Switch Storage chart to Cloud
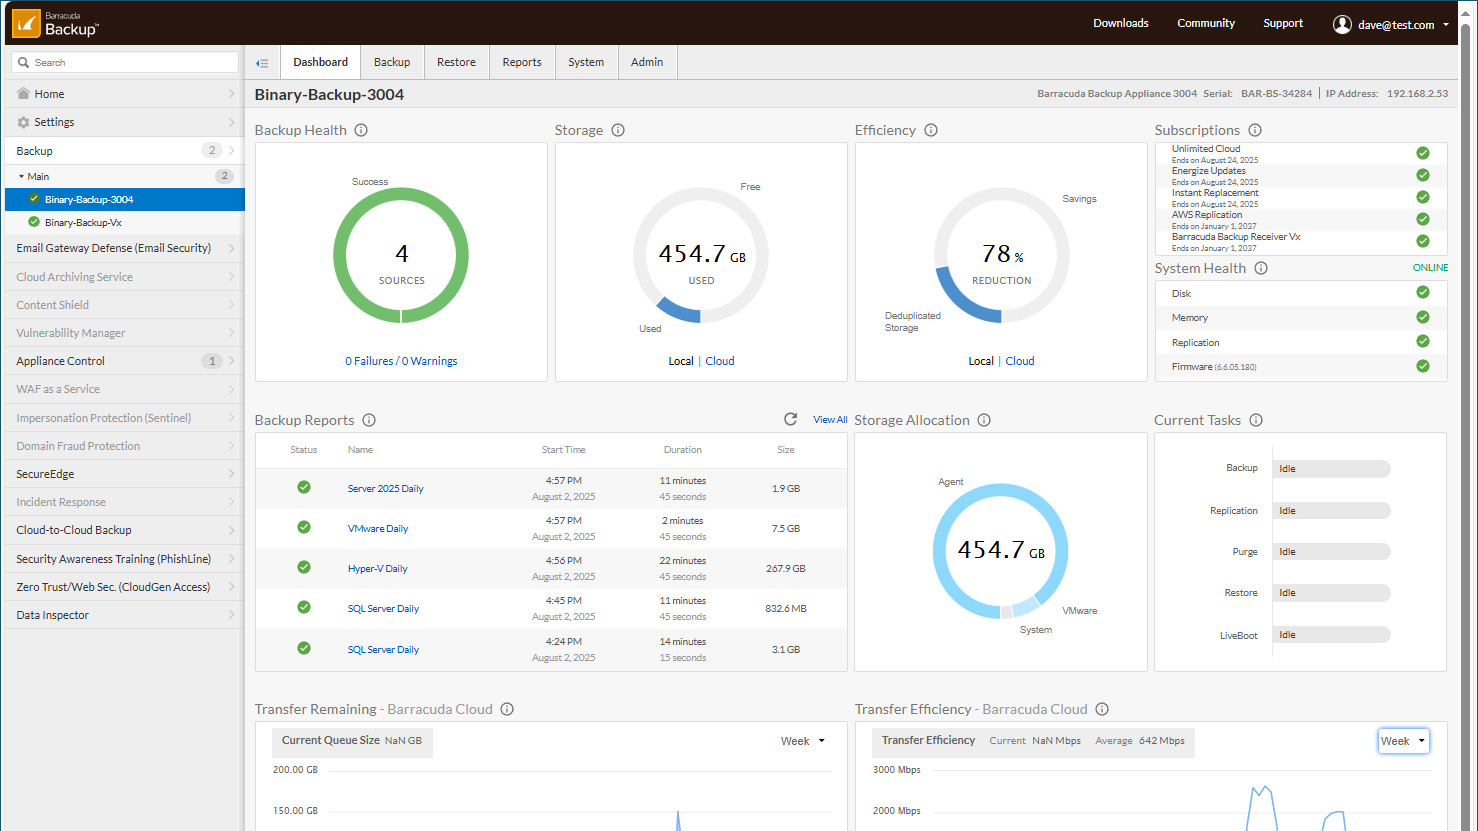Image resolution: width=1478 pixels, height=831 pixels. pyautogui.click(x=720, y=361)
